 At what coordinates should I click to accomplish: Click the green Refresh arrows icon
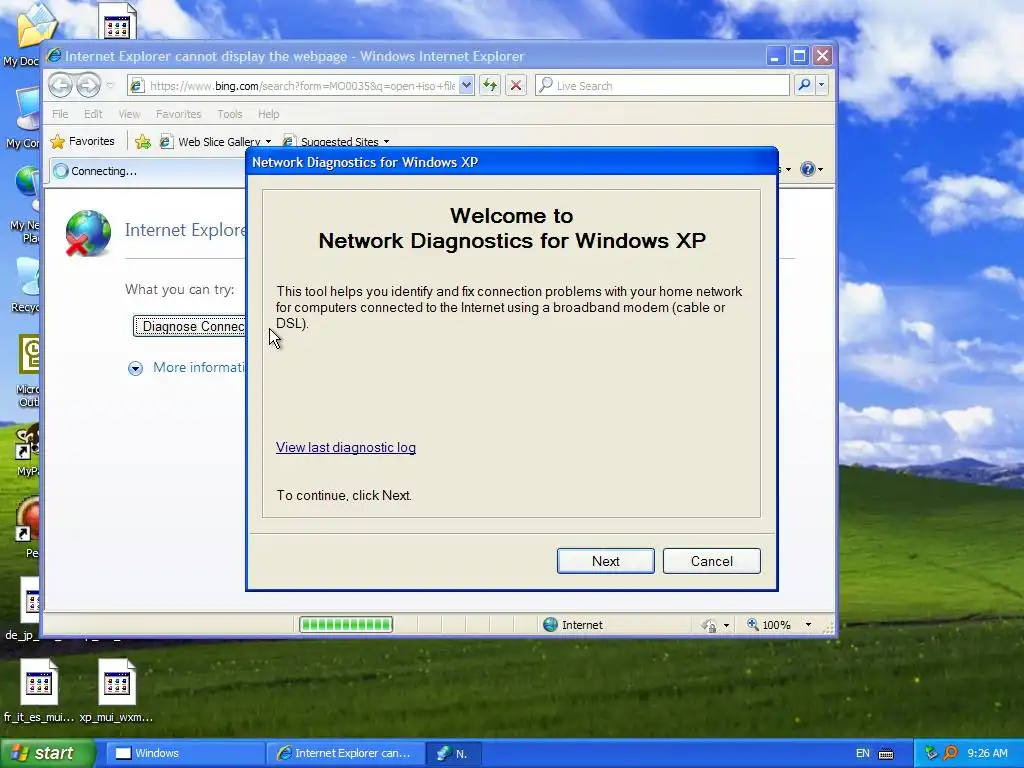[x=490, y=86]
